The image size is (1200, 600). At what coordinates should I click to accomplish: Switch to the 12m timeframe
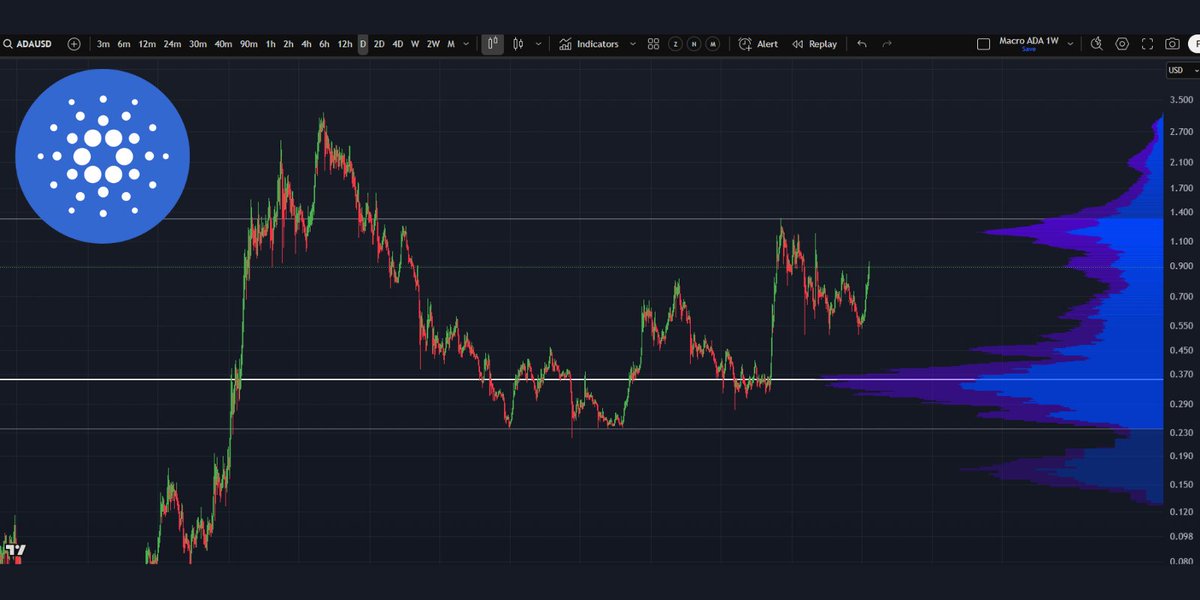tap(147, 44)
